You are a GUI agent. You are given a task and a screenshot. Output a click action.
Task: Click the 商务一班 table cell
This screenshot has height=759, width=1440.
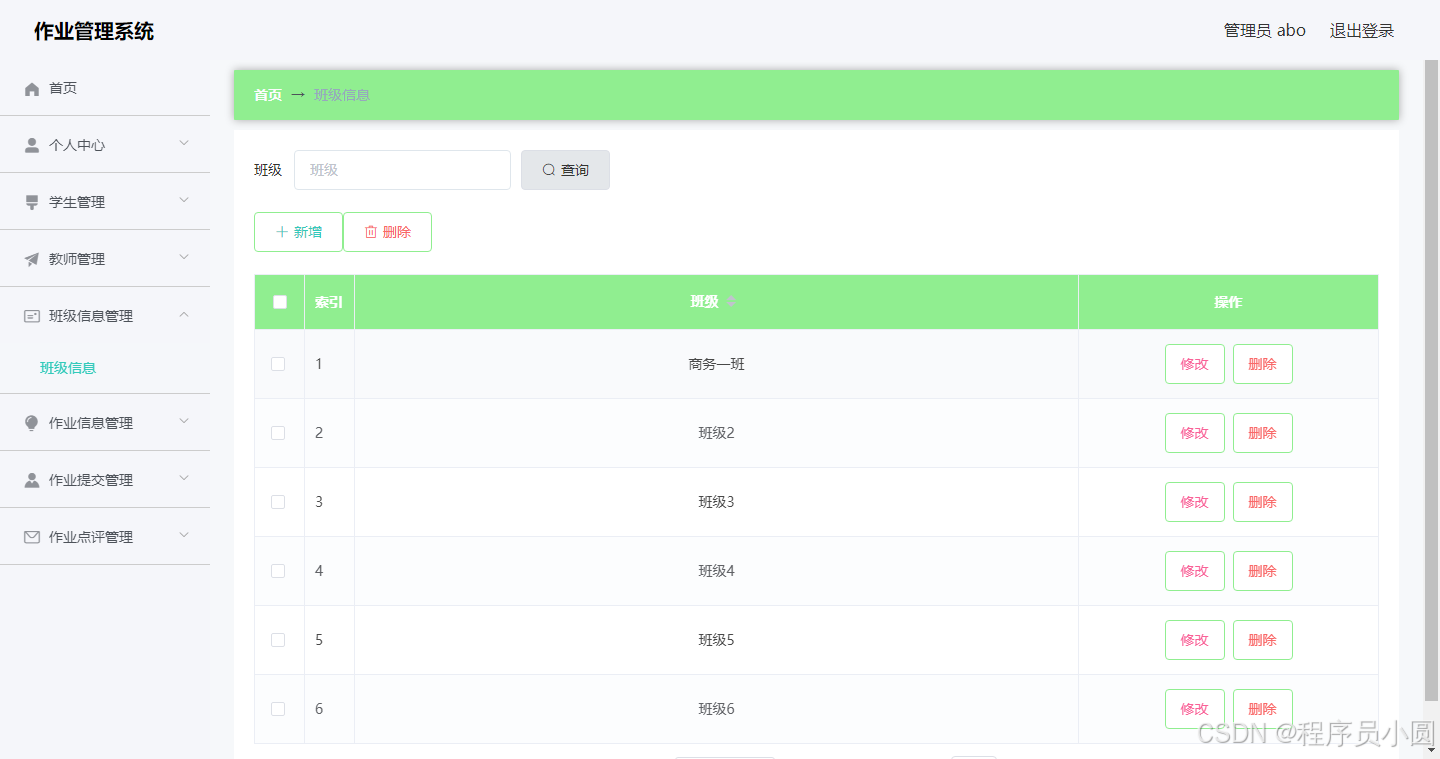click(717, 364)
